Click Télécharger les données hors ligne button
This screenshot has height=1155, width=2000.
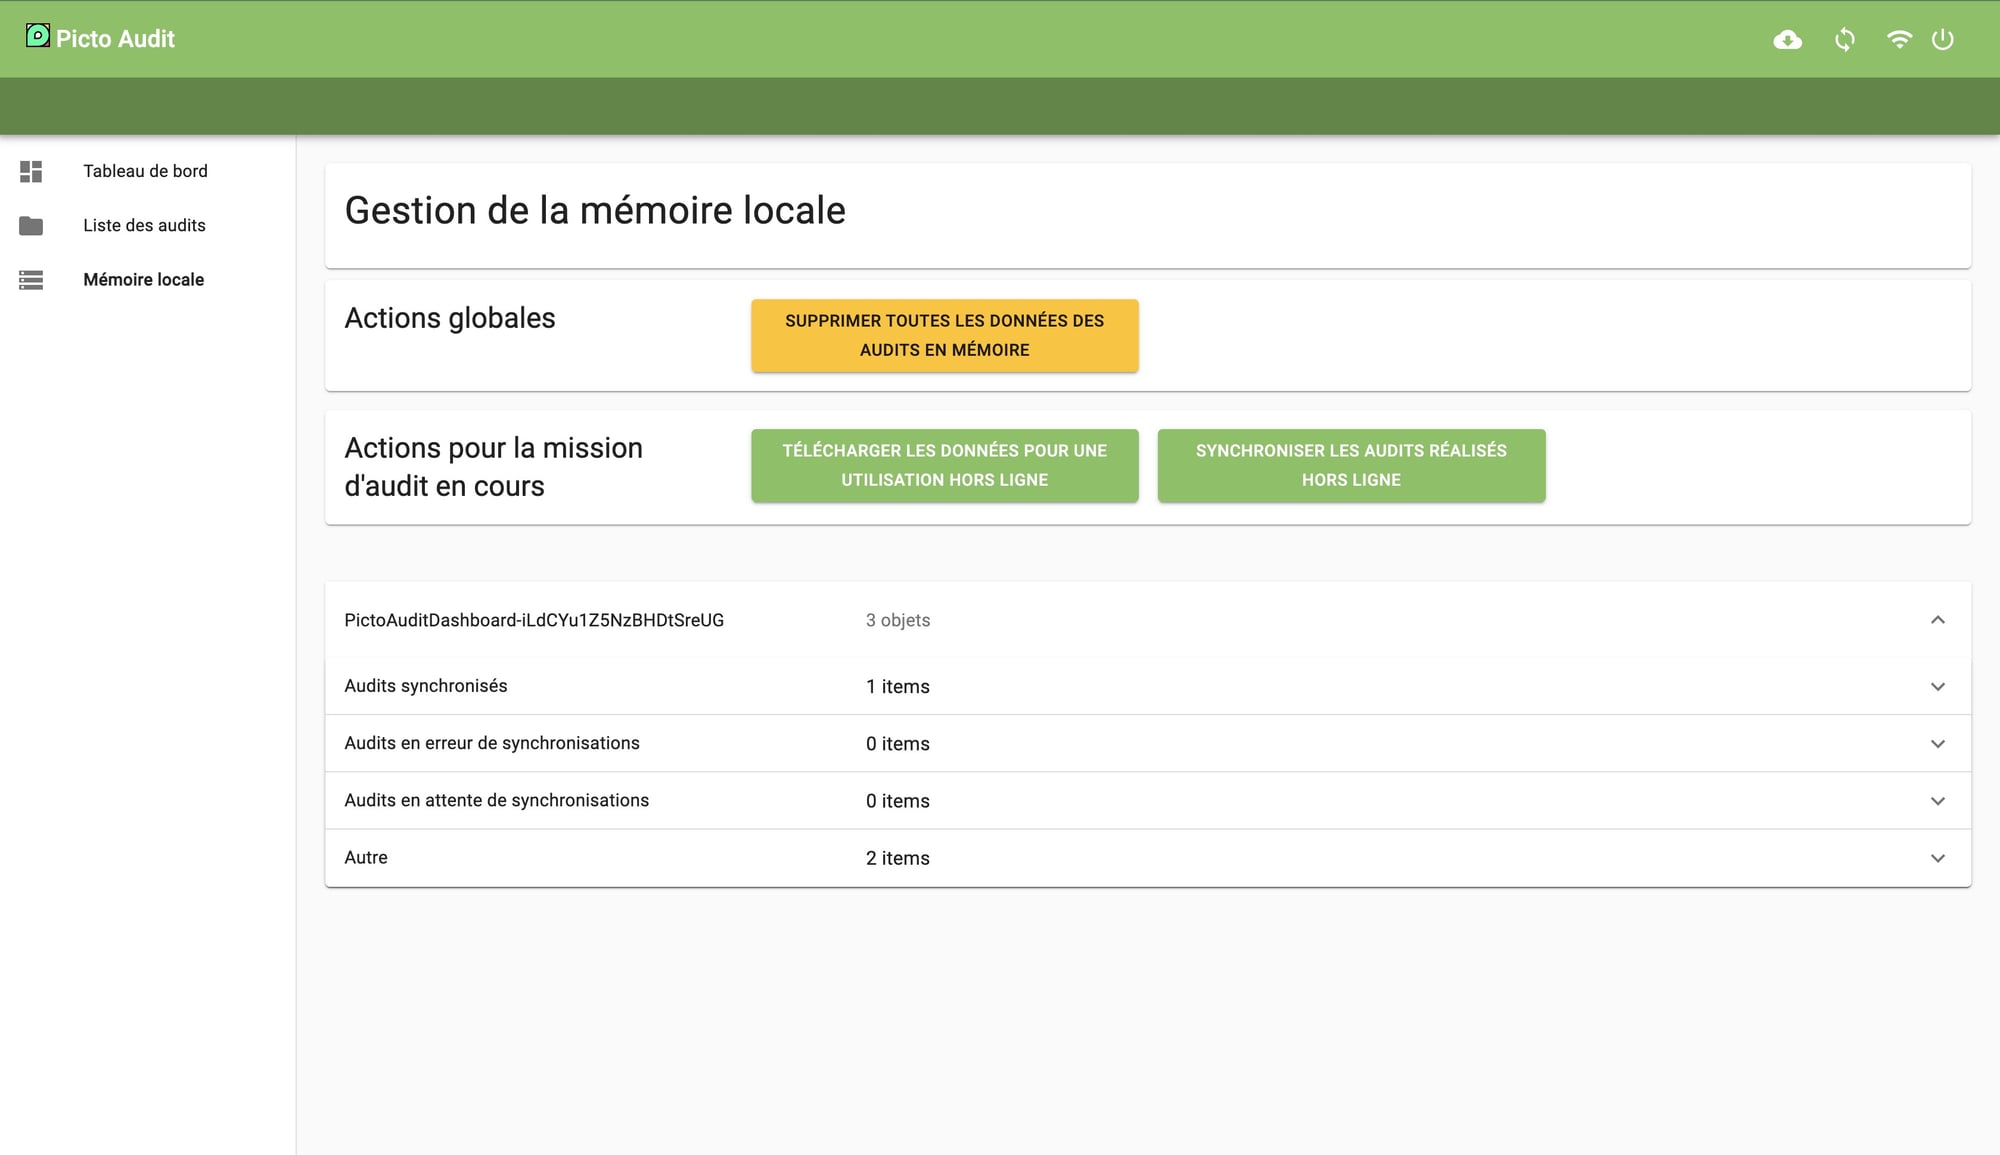944,465
